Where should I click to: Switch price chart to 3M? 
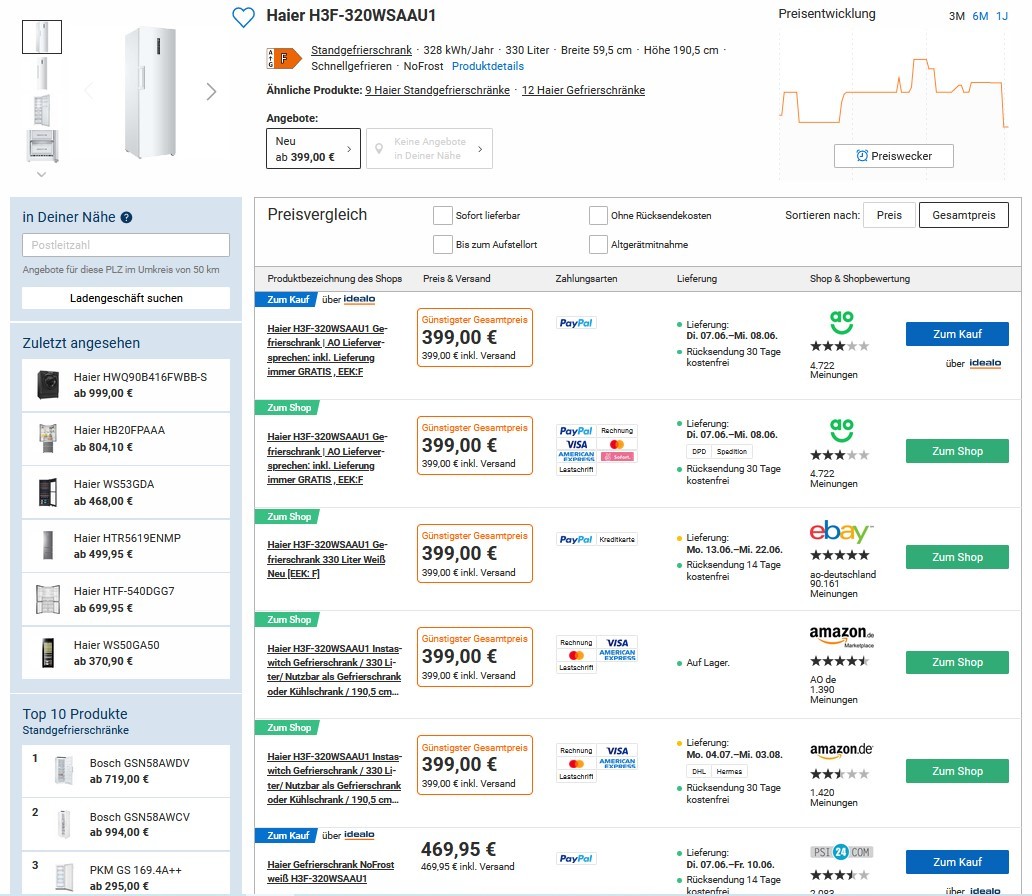(956, 16)
